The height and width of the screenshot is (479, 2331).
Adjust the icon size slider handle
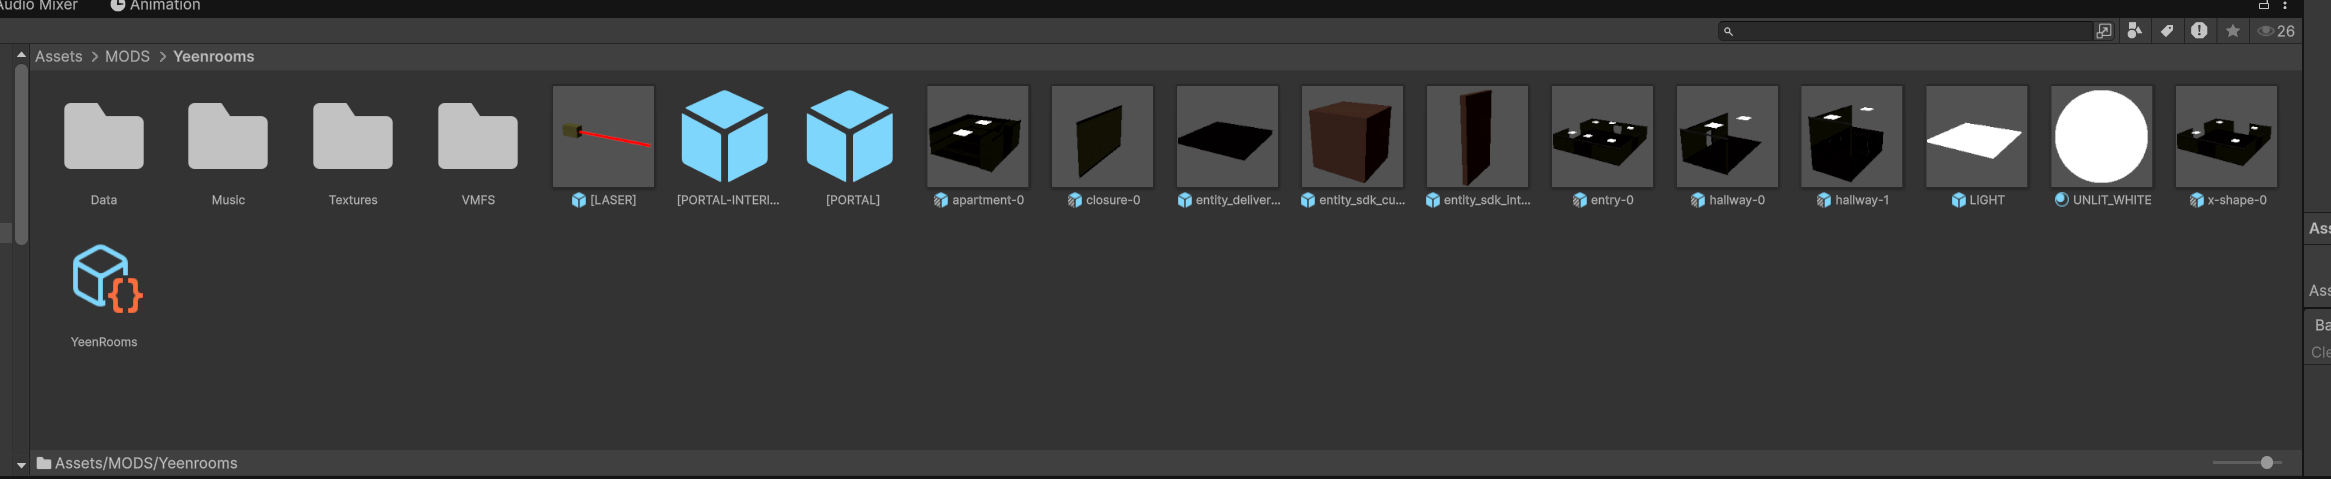[2267, 462]
